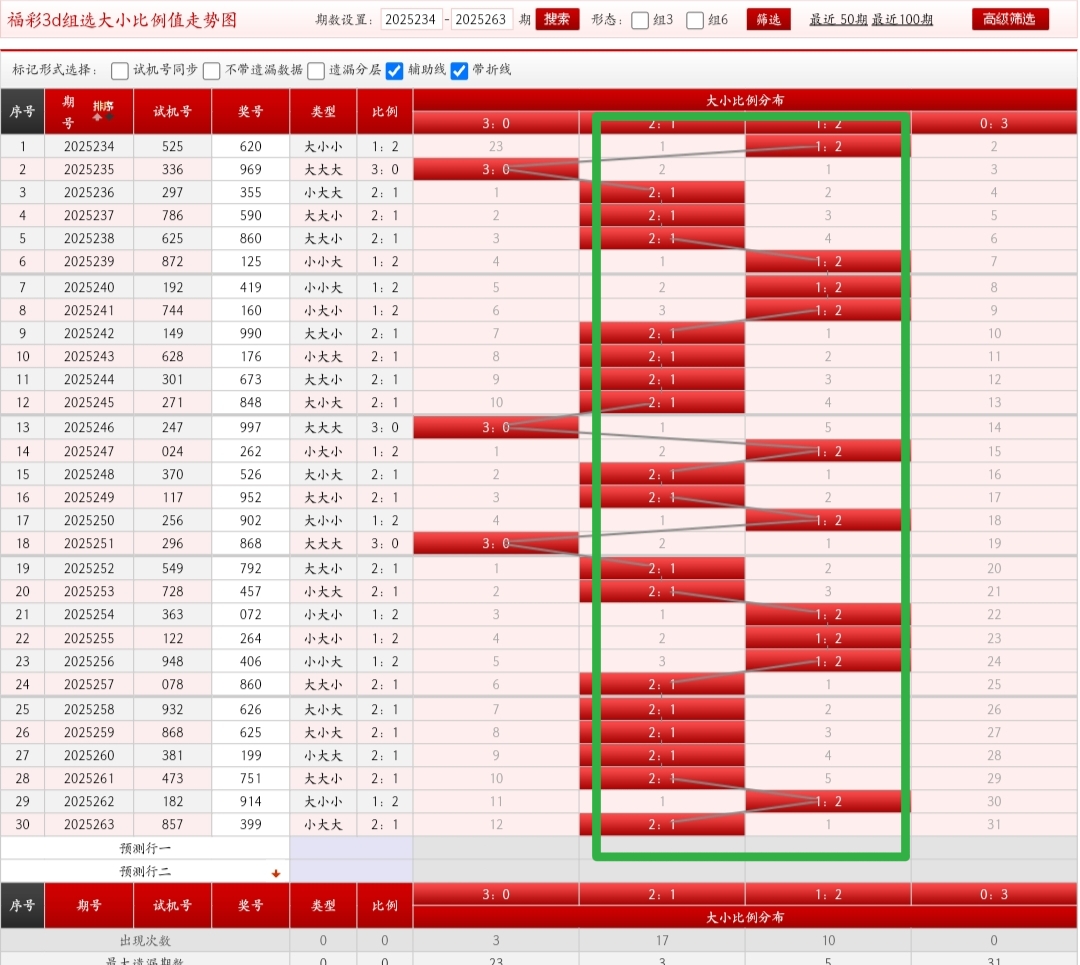This screenshot has width=1080, height=965.
Task: Select the 0:3 column header at top
Action: 994,123
